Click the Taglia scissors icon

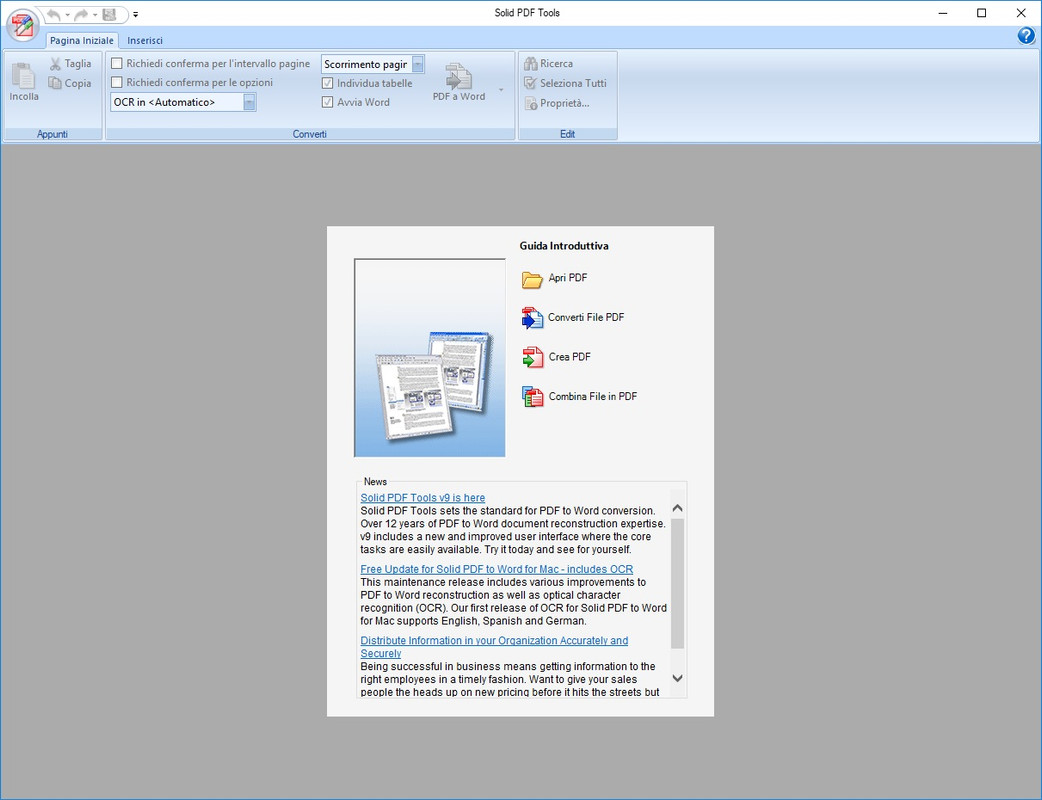pos(55,64)
